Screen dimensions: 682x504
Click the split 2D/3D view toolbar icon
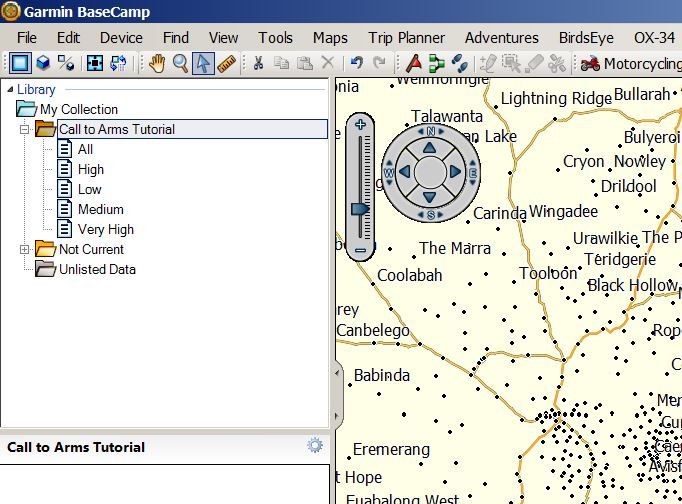[66, 63]
